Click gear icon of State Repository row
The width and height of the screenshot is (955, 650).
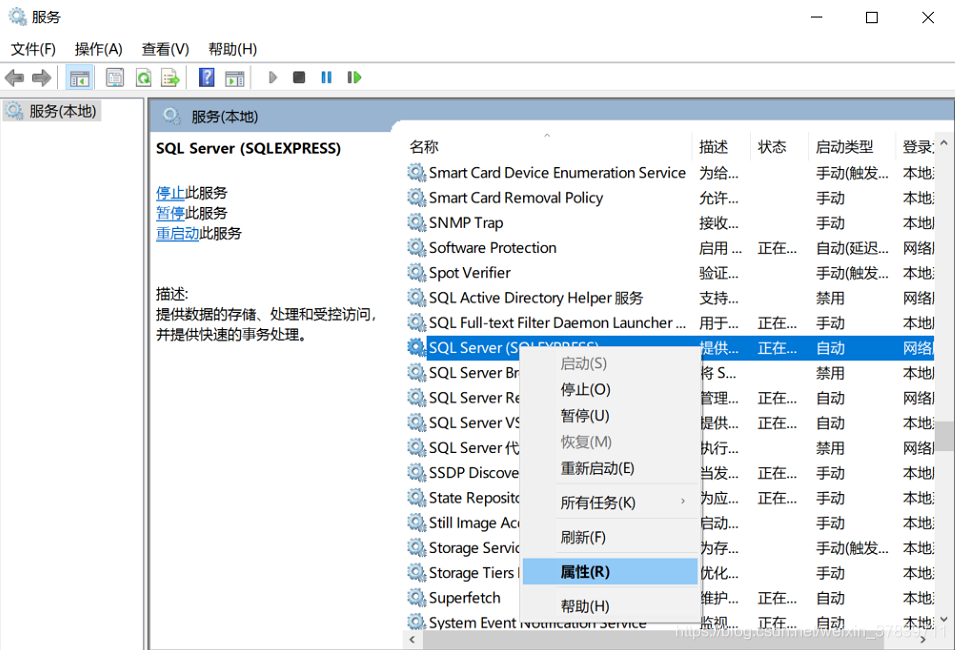417,498
